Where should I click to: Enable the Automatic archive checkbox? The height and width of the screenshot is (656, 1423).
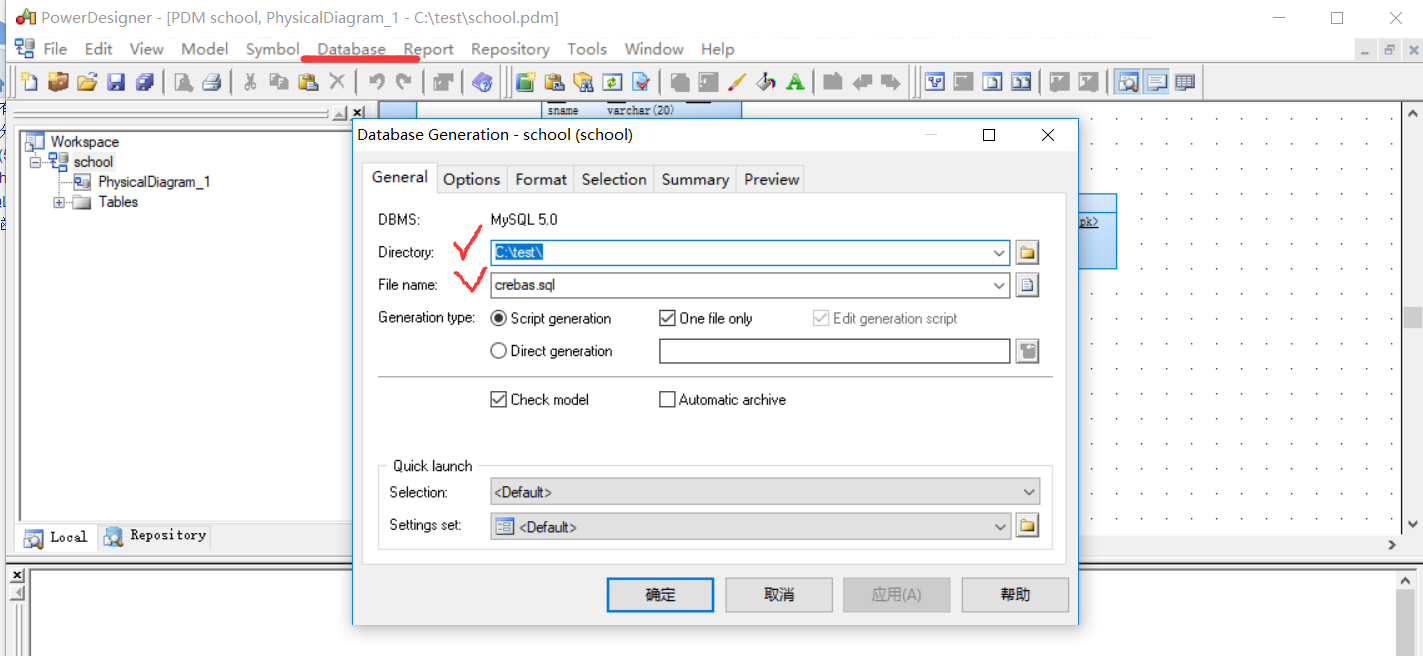(667, 399)
